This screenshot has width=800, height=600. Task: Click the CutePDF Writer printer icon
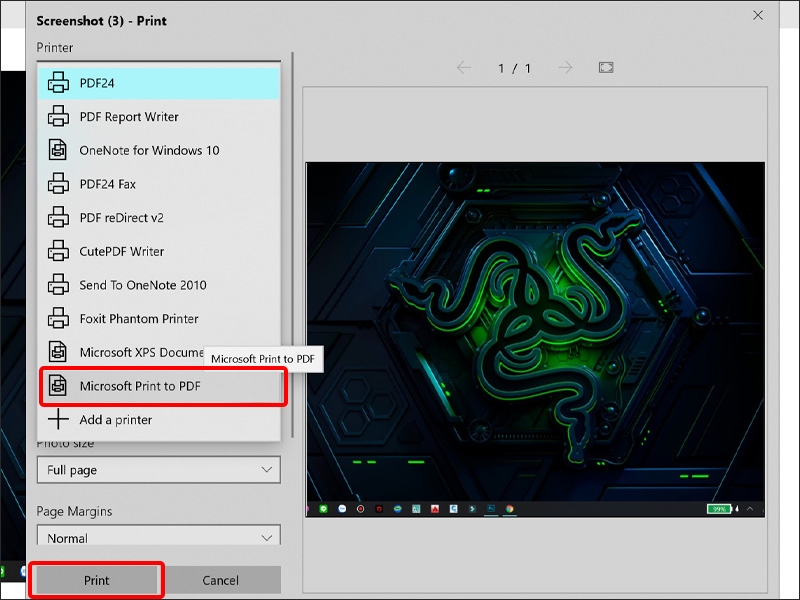(58, 251)
